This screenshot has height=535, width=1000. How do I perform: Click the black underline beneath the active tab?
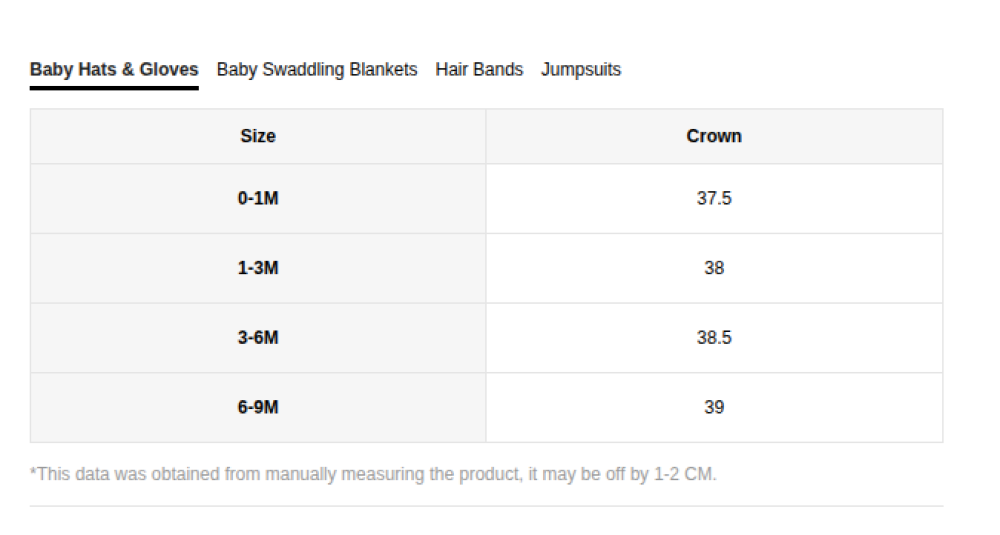(x=114, y=88)
